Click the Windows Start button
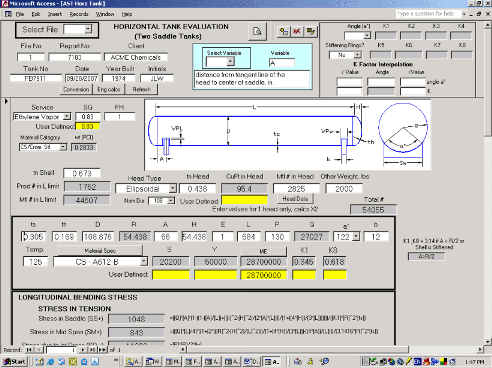The height and width of the screenshot is (368, 492). tap(15, 362)
